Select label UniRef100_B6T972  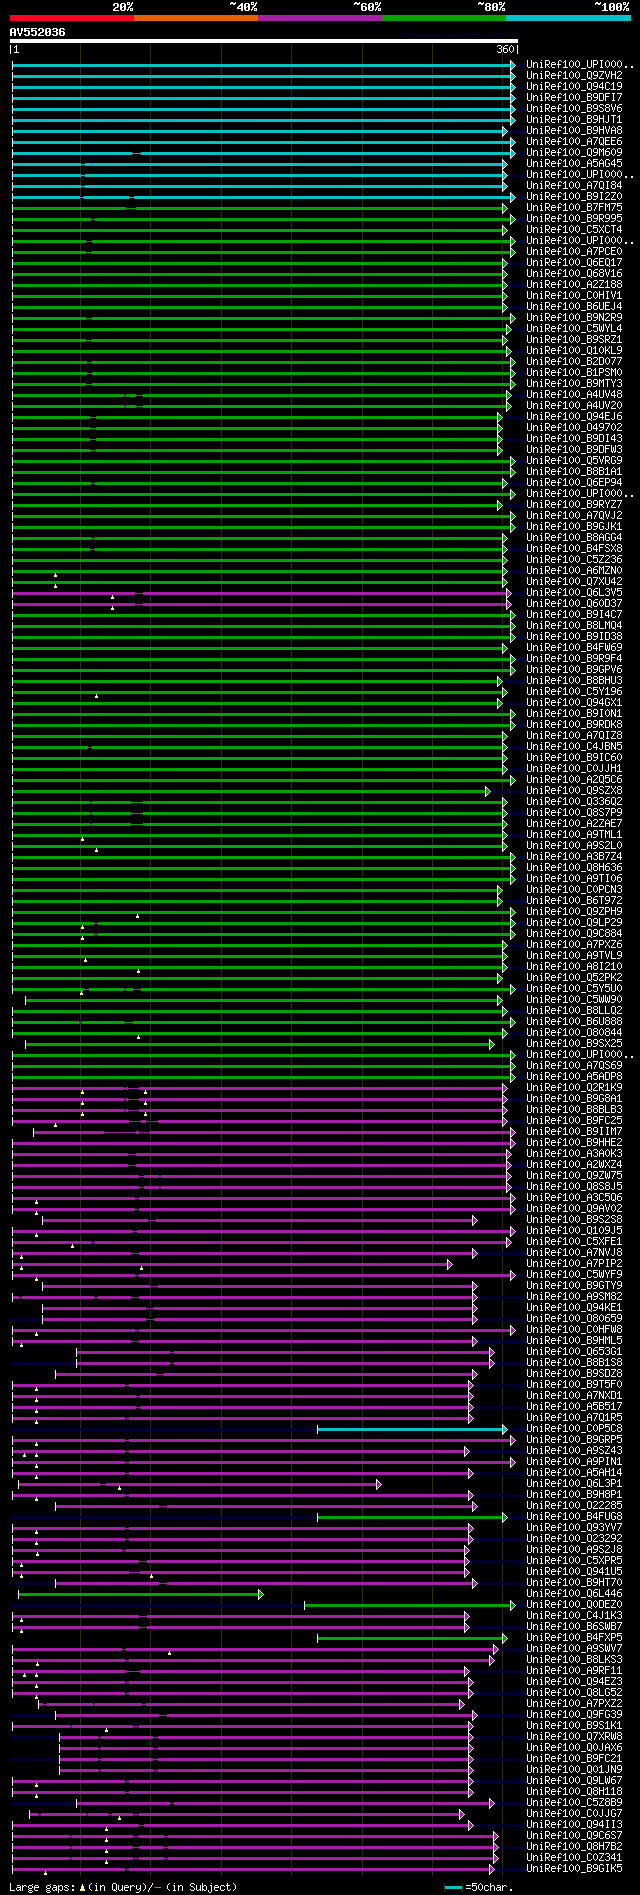[x=574, y=900]
